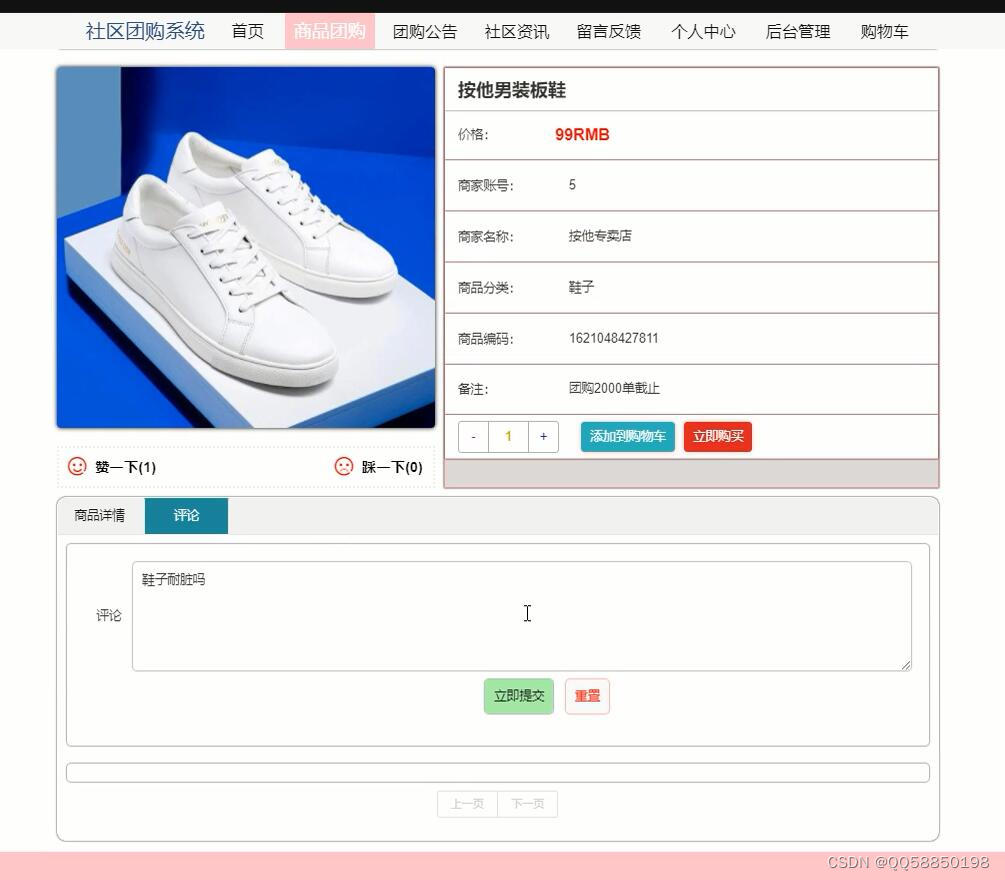Image resolution: width=1005 pixels, height=880 pixels.
Task: Click the smiley face like icon
Action: coord(77,466)
